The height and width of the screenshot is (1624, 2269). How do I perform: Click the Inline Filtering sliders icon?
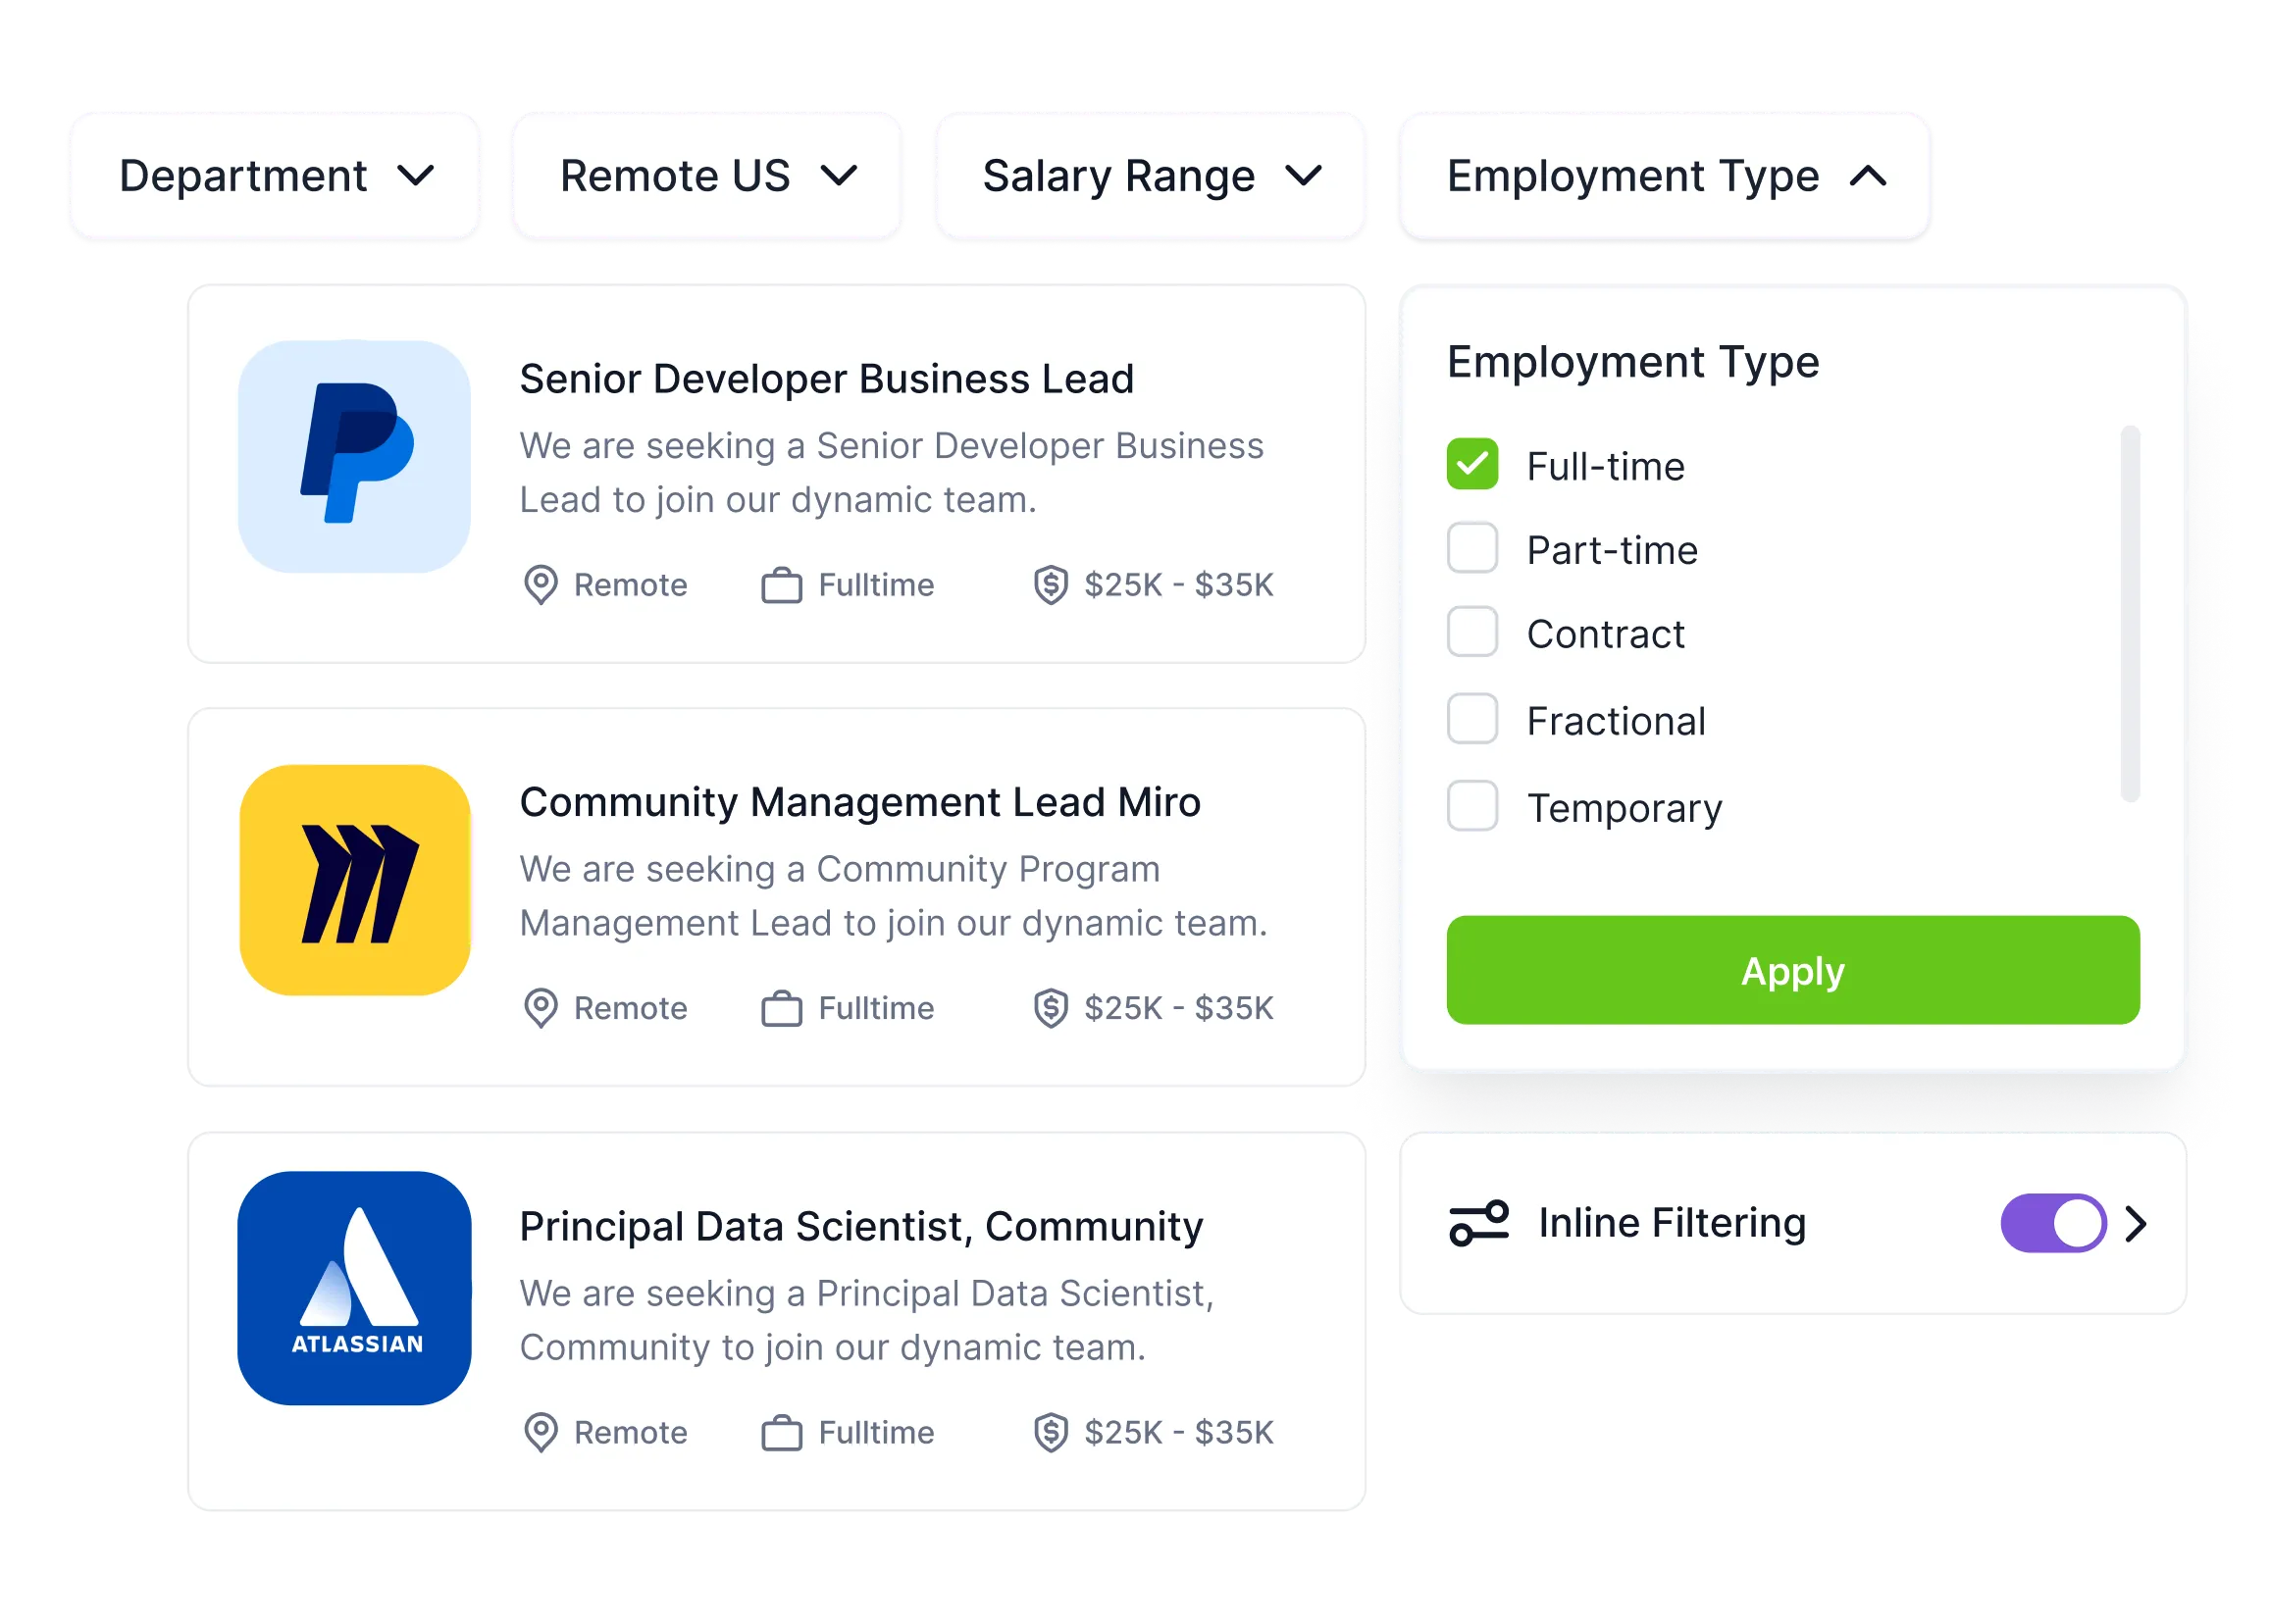coord(1478,1222)
